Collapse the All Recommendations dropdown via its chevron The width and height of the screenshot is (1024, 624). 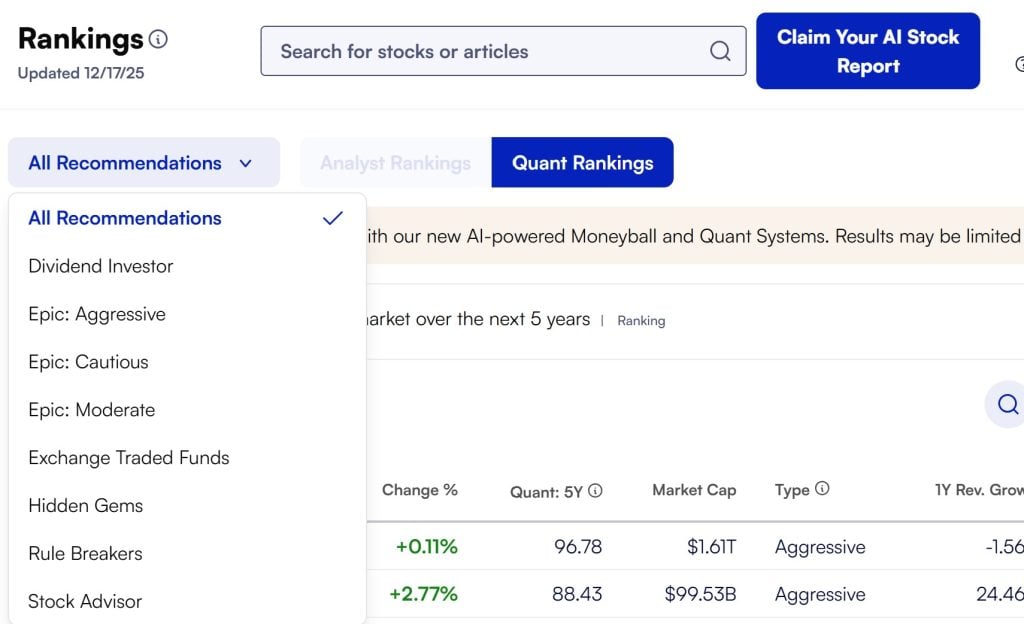(x=246, y=163)
